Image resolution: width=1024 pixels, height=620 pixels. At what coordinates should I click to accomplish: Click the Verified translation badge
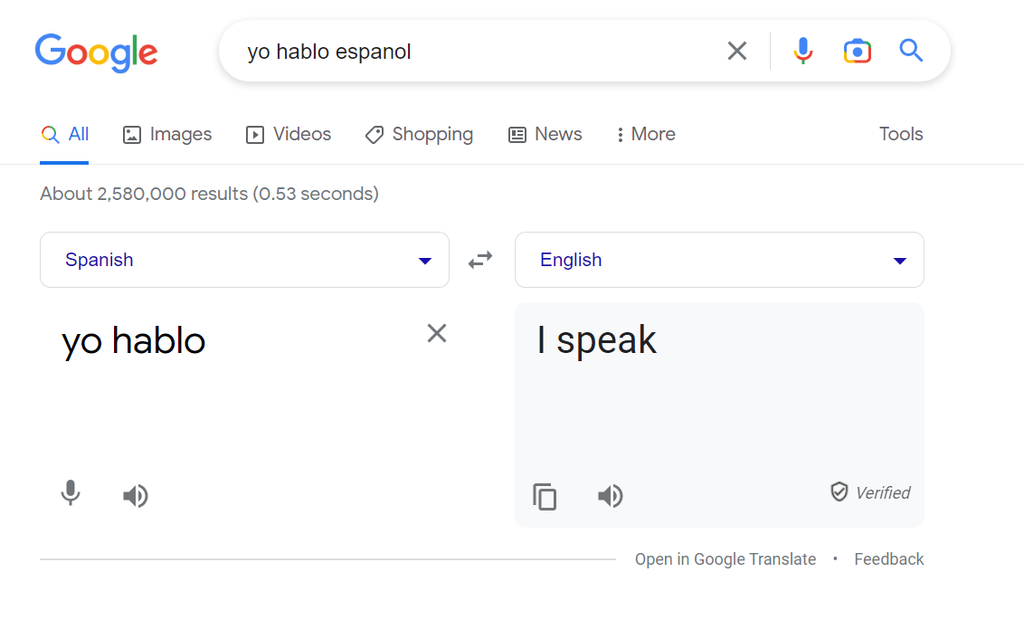(869, 492)
